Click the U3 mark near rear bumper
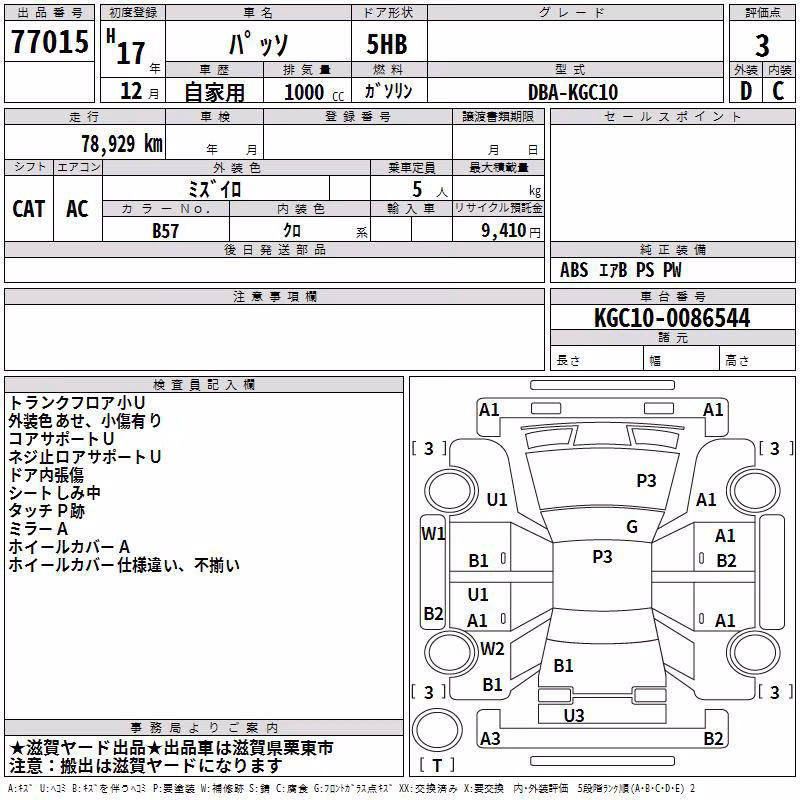This screenshot has width=800, height=800. click(574, 716)
